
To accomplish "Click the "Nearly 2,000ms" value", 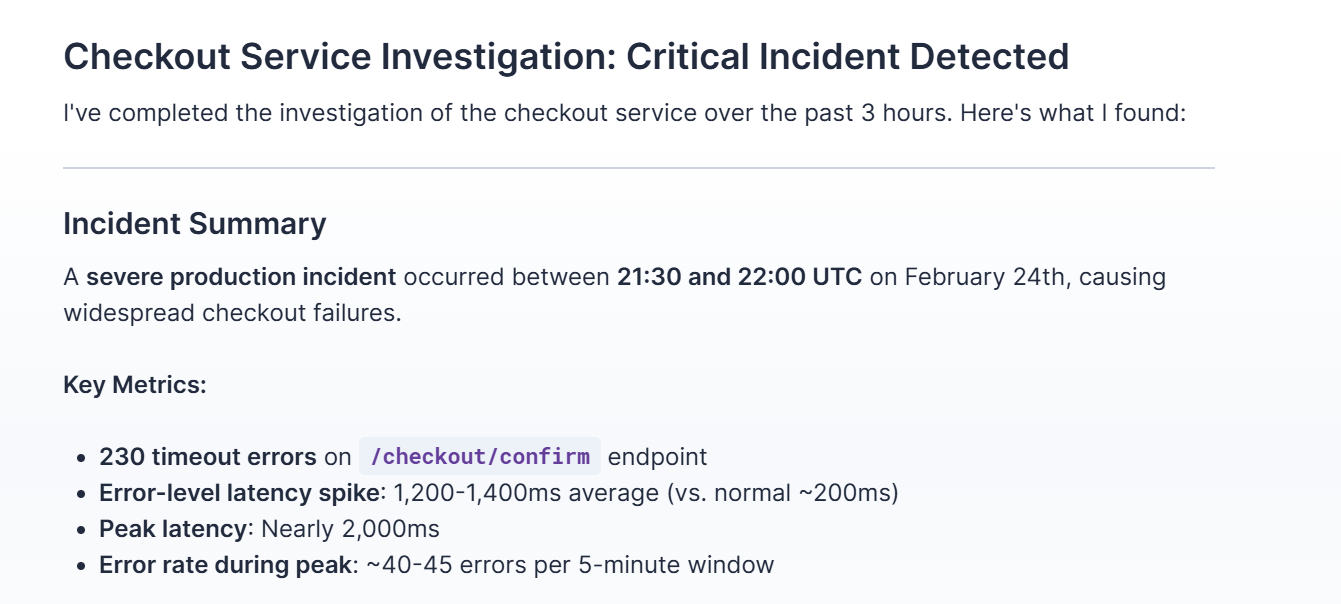I will pyautogui.click(x=350, y=529).
